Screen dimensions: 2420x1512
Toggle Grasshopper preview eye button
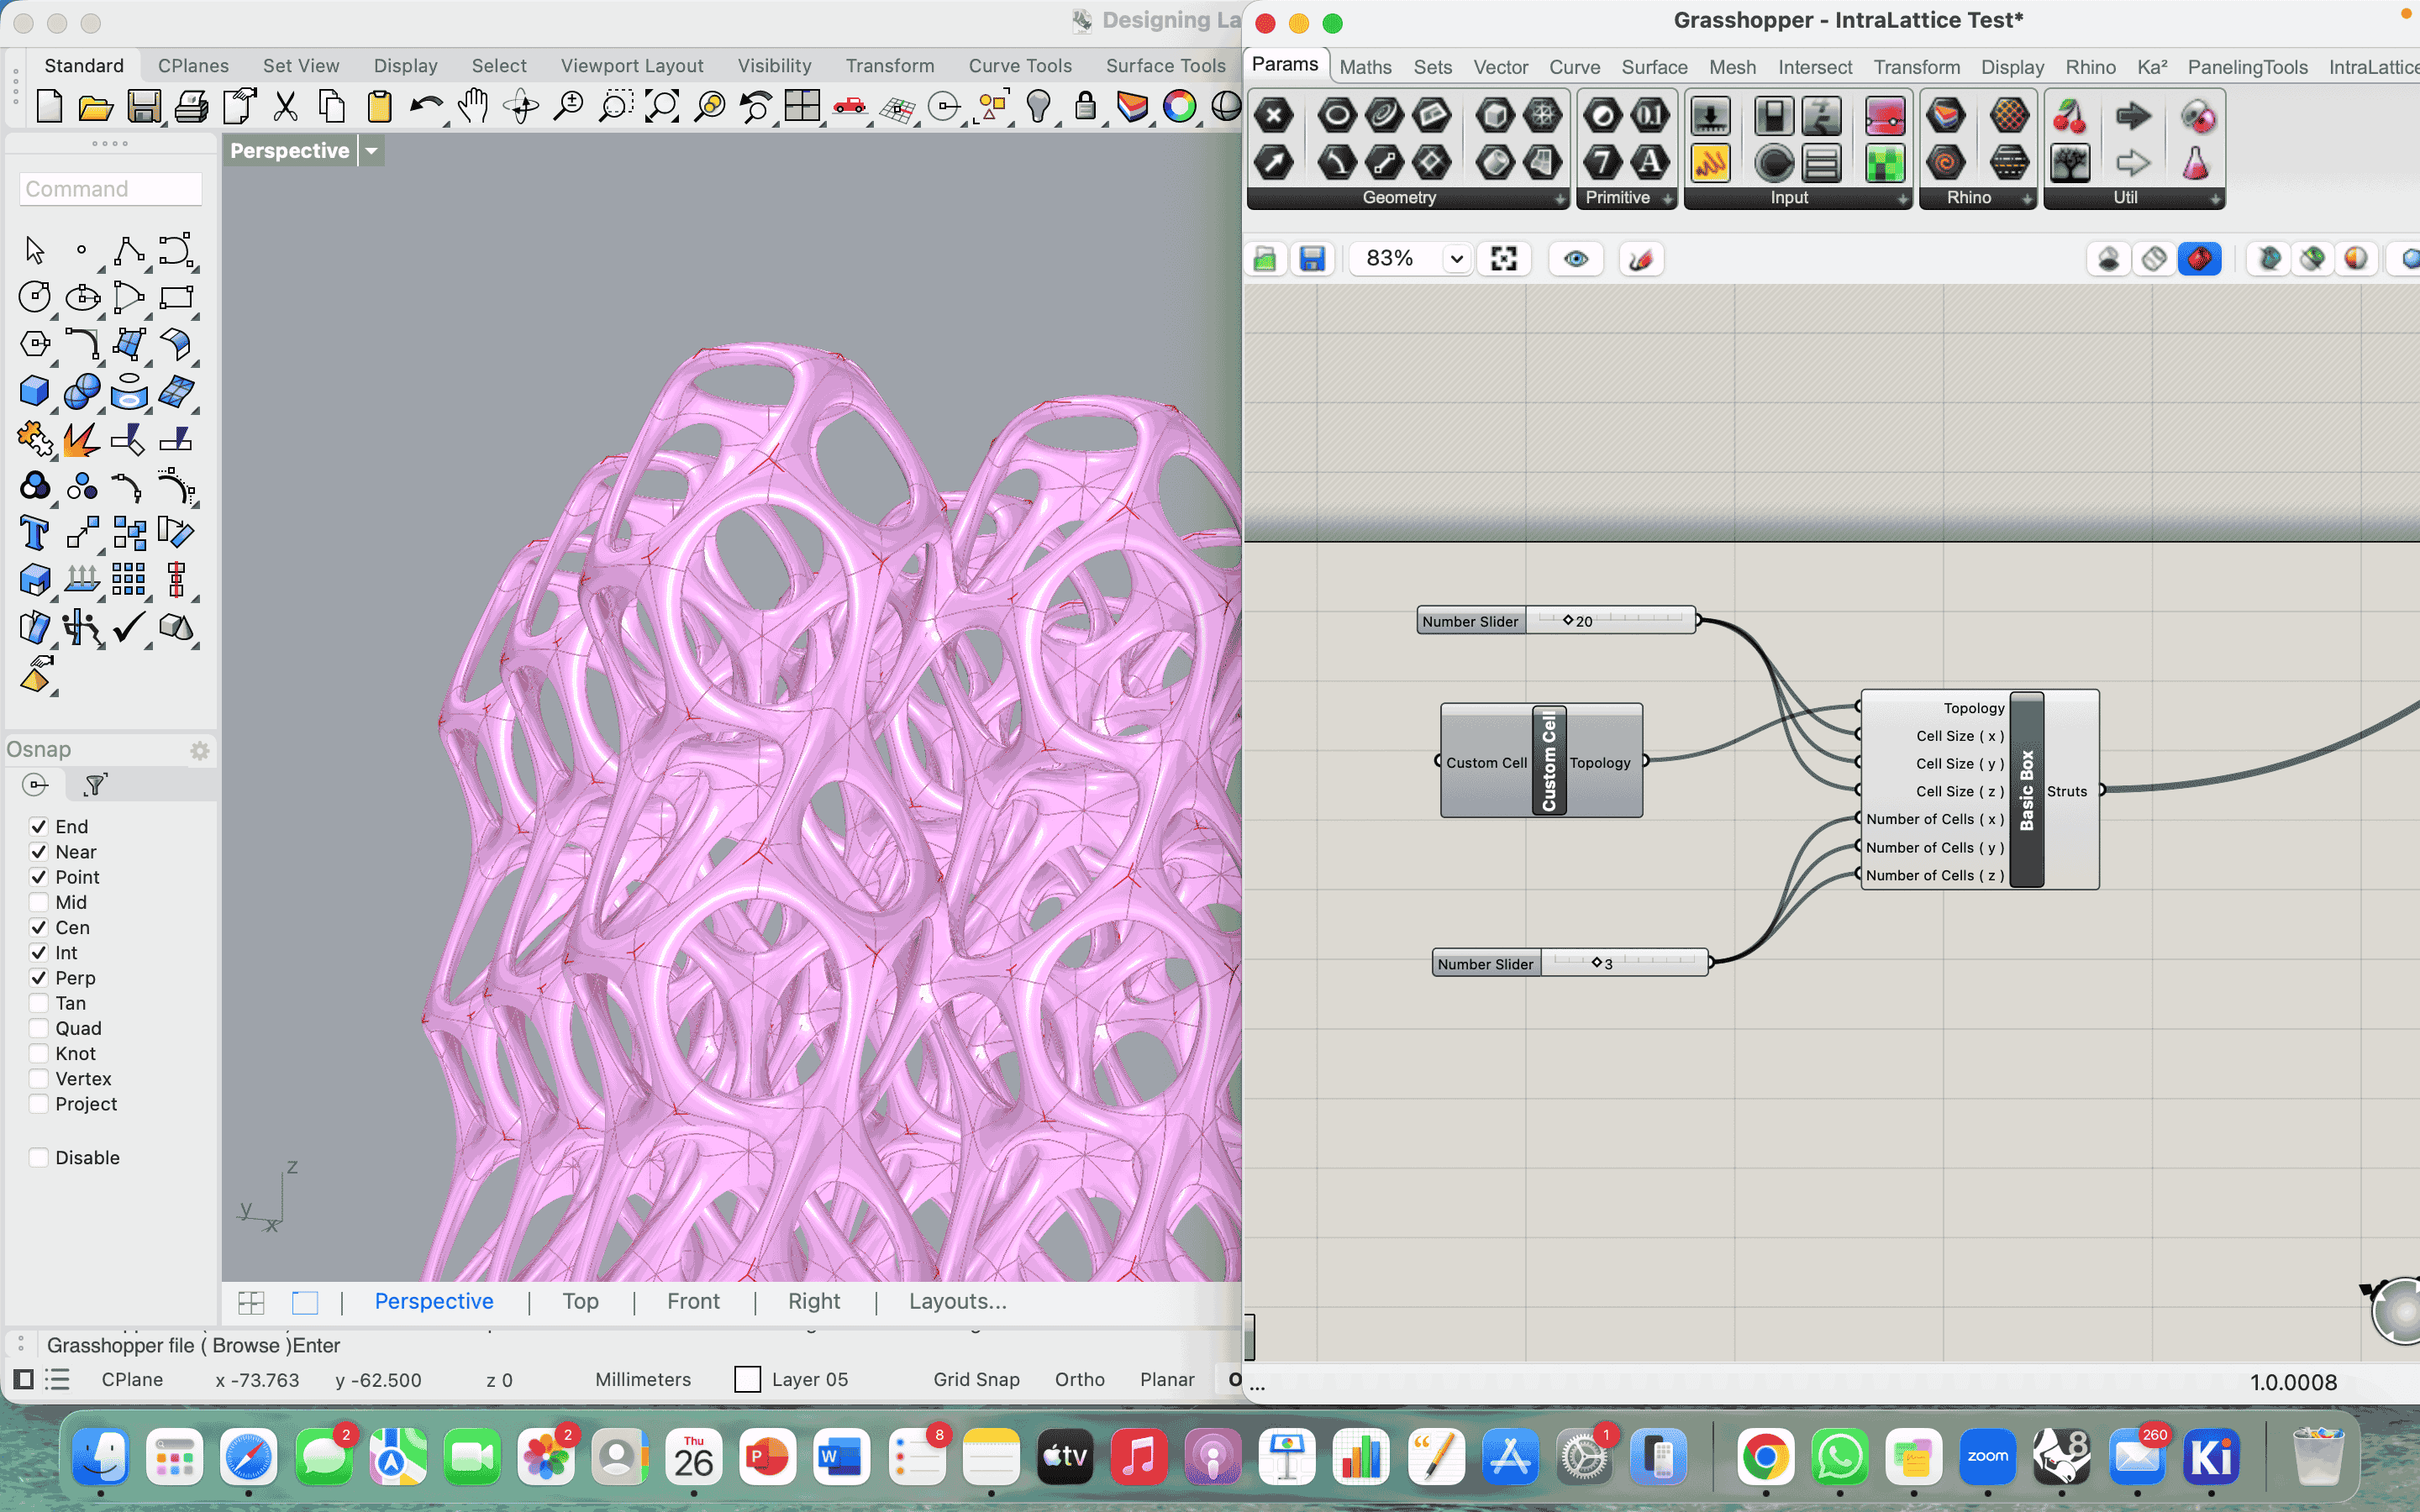point(1576,259)
